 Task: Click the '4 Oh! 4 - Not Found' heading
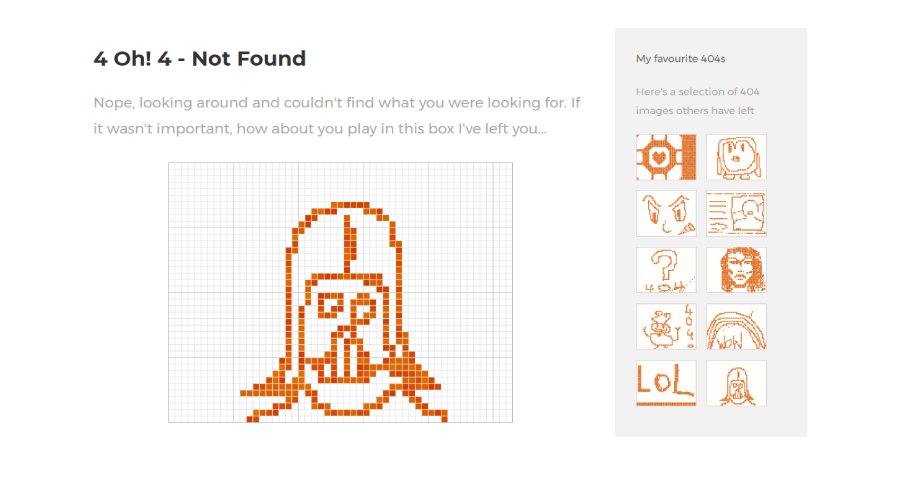point(200,59)
